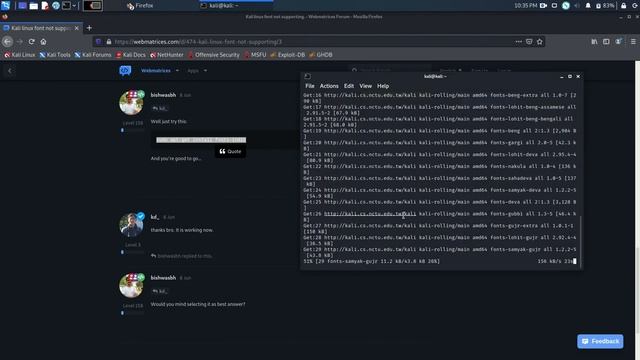Expand the terminal launcher dropdown arrow
640x360 pixels.
[74, 6]
